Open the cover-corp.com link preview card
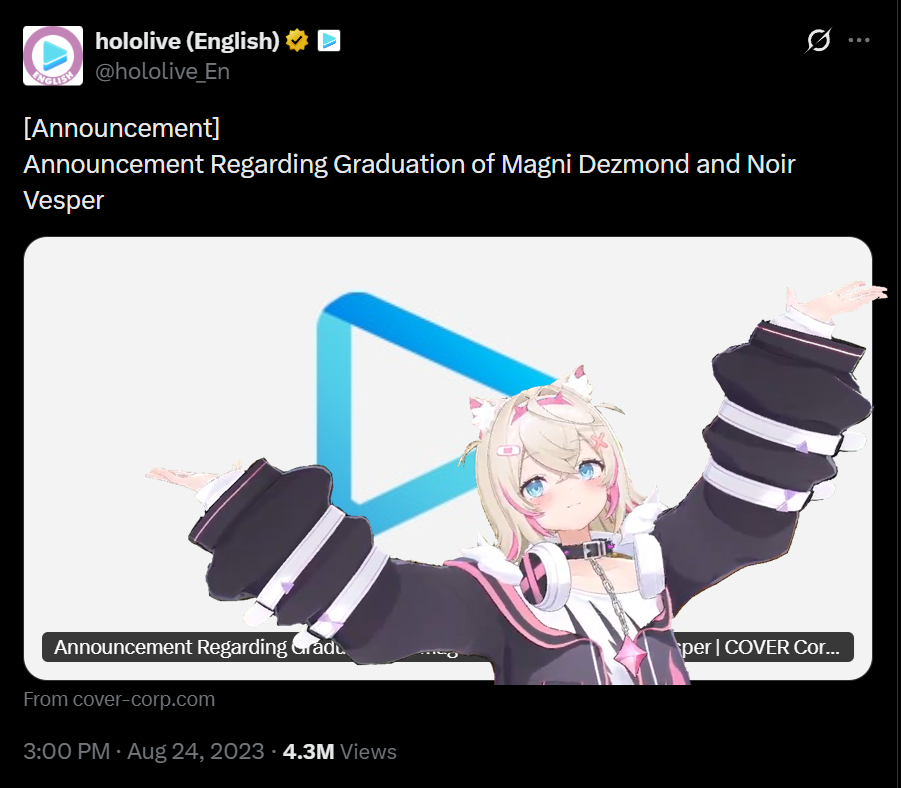 448,458
